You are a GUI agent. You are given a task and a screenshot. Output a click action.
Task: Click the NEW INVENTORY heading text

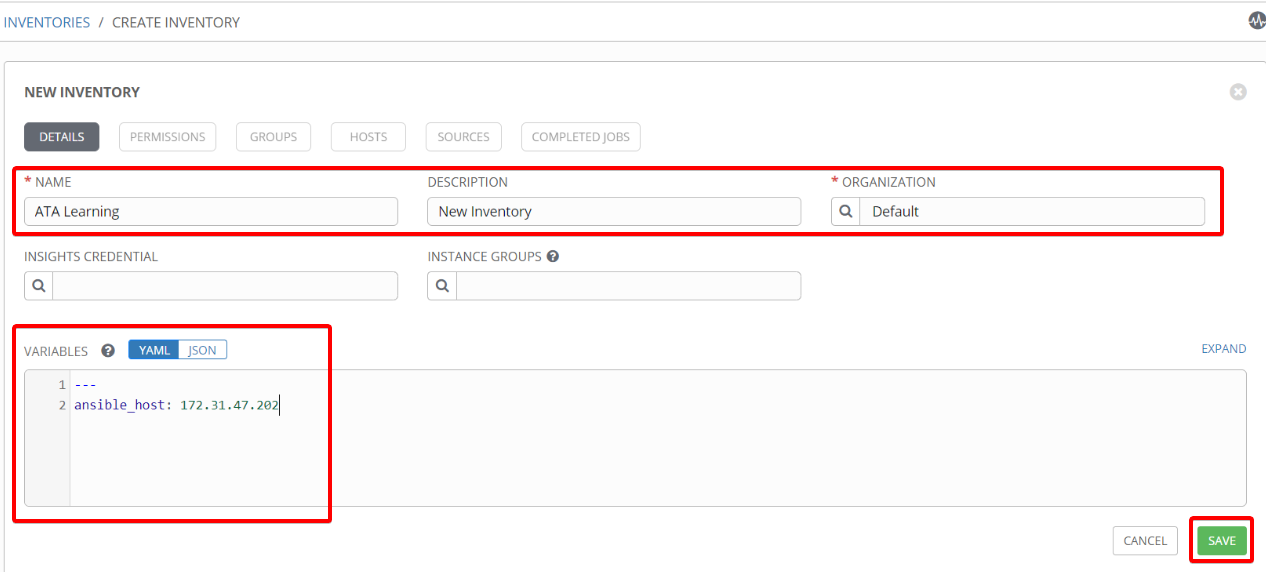click(x=82, y=92)
